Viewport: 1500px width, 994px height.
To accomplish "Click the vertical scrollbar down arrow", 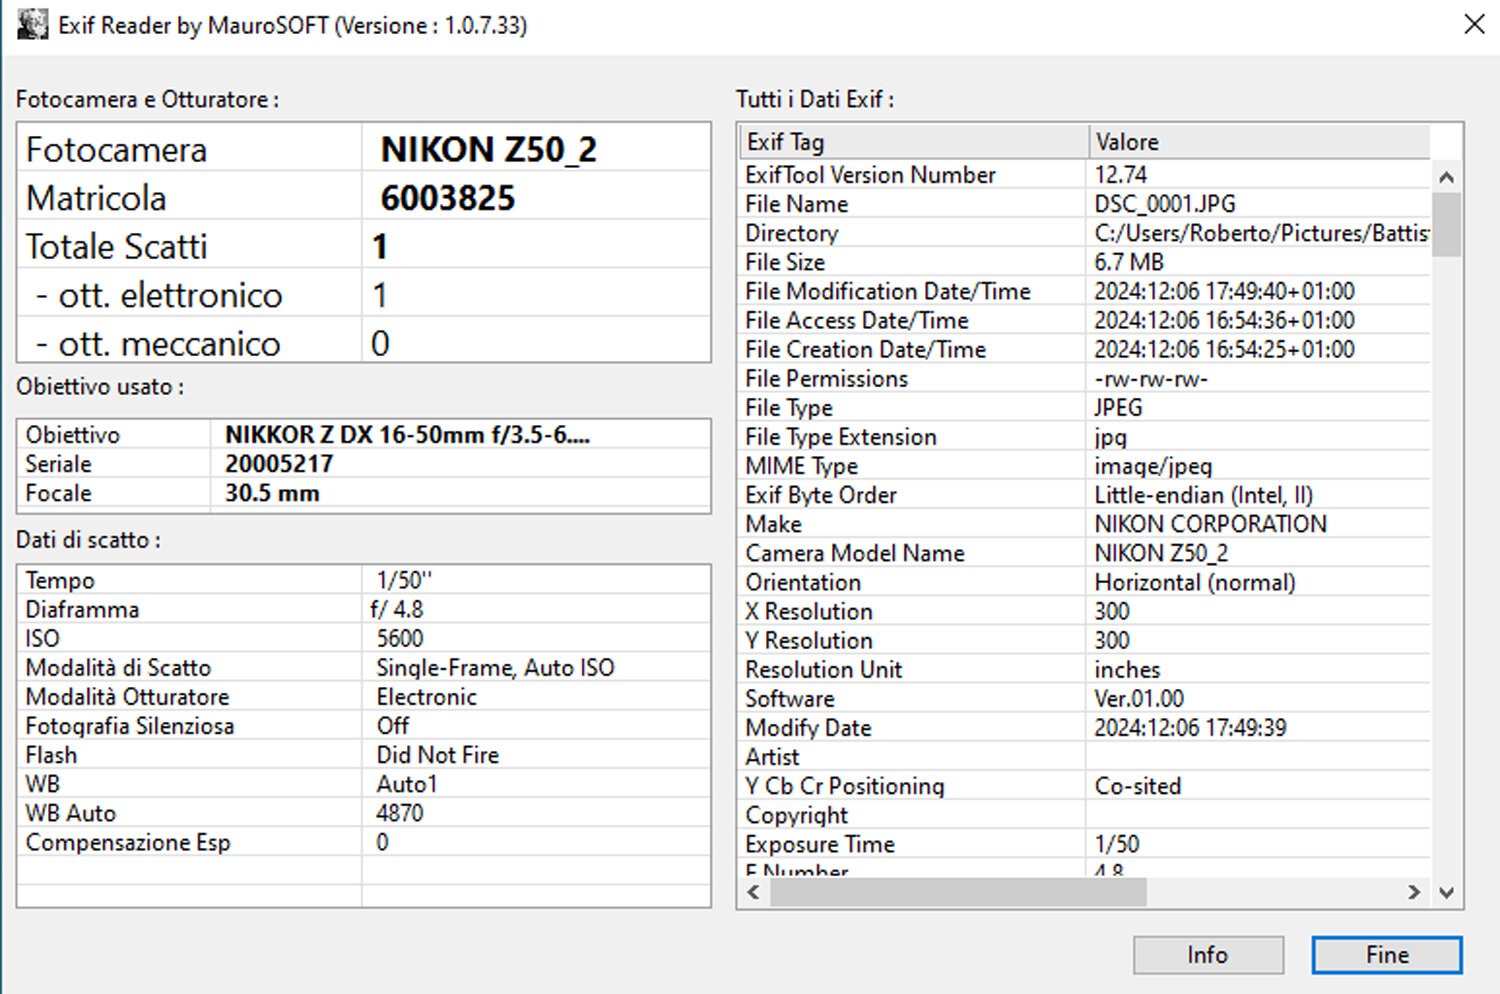I will [1446, 892].
